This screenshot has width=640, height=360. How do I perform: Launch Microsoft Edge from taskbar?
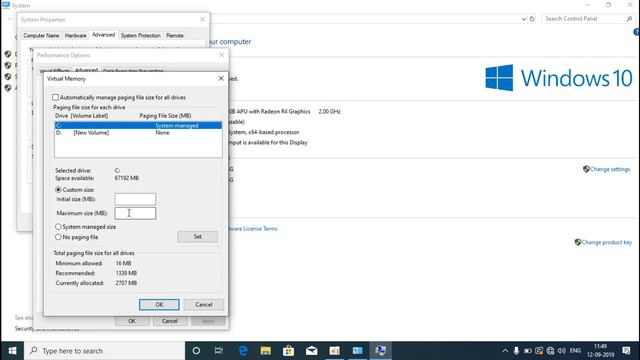pyautogui.click(x=243, y=351)
